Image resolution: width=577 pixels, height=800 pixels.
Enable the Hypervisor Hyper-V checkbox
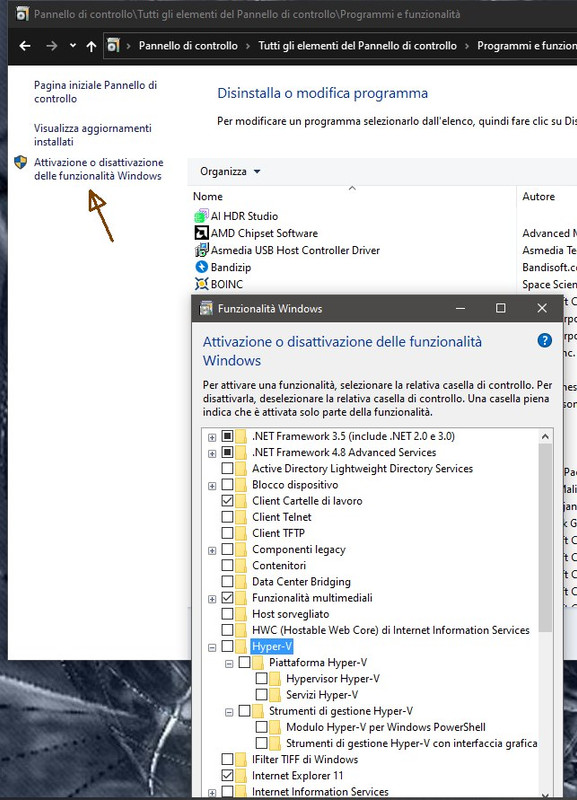point(261,679)
